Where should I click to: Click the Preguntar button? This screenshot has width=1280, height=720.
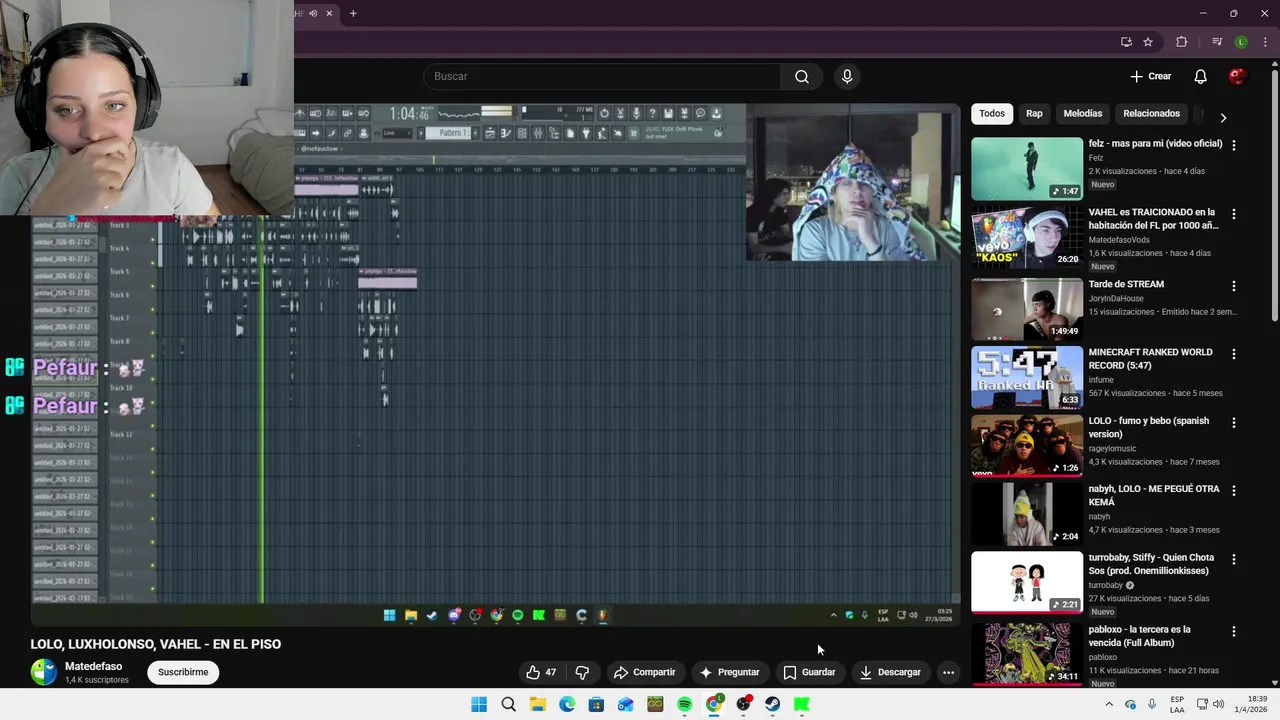(730, 672)
